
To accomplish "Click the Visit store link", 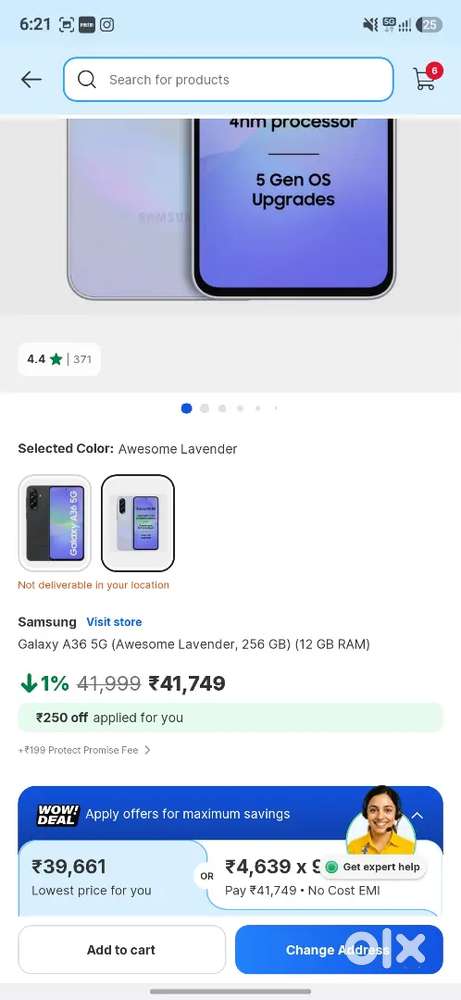I will (114, 622).
